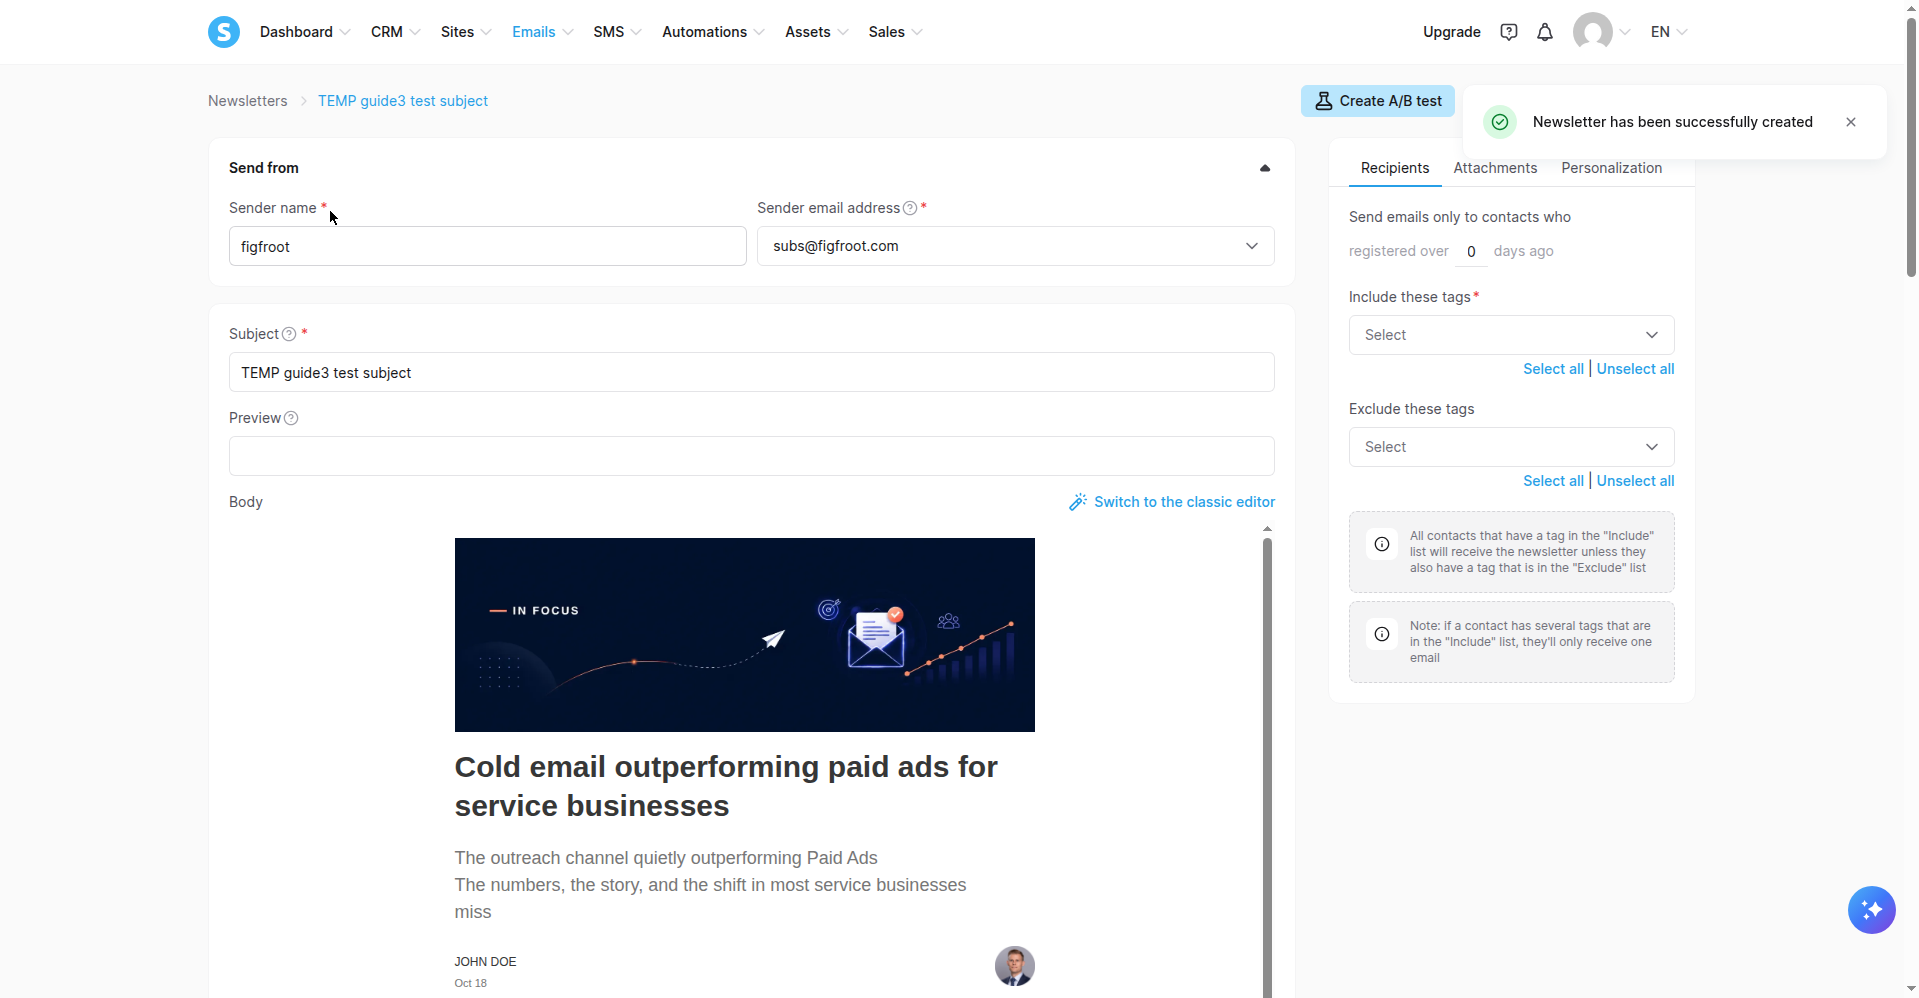The width and height of the screenshot is (1919, 998).
Task: Click the Systeme.io S logo
Action: [224, 32]
